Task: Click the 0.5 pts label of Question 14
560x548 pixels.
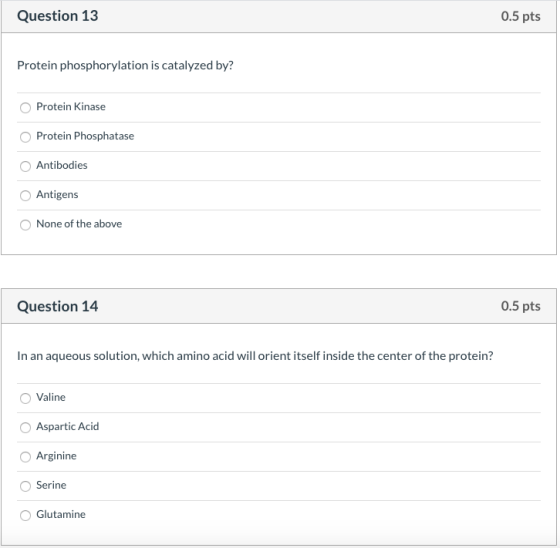Action: (x=520, y=306)
